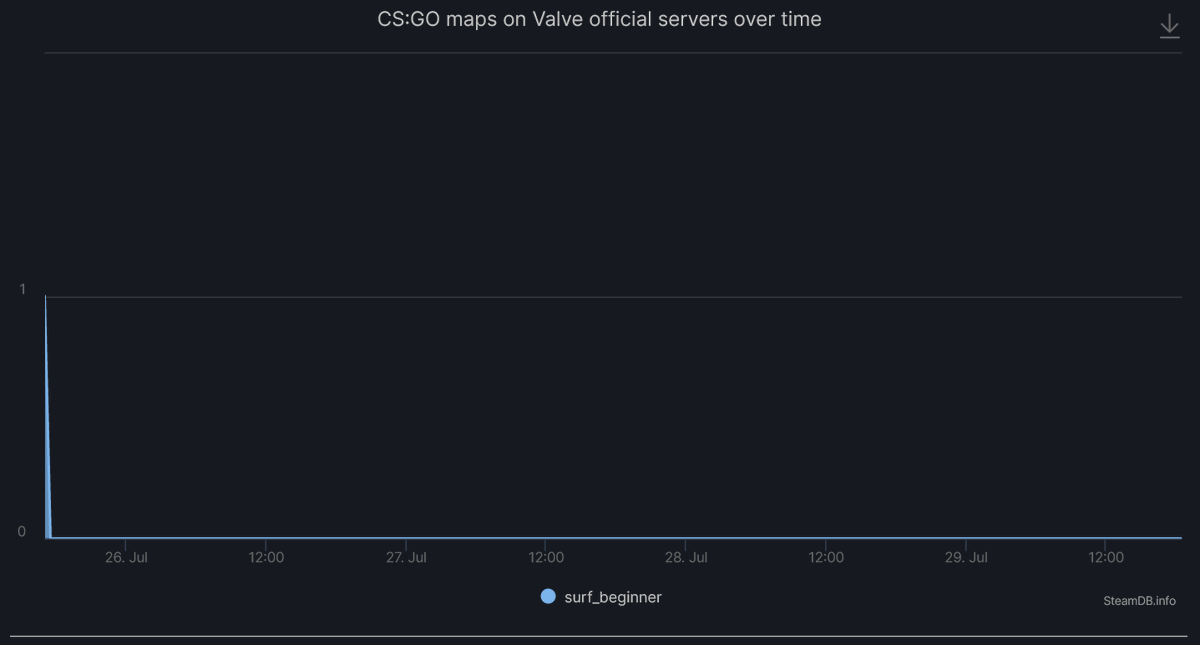Image resolution: width=1200 pixels, height=645 pixels.
Task: Open the export options via download arrow
Action: (1169, 25)
